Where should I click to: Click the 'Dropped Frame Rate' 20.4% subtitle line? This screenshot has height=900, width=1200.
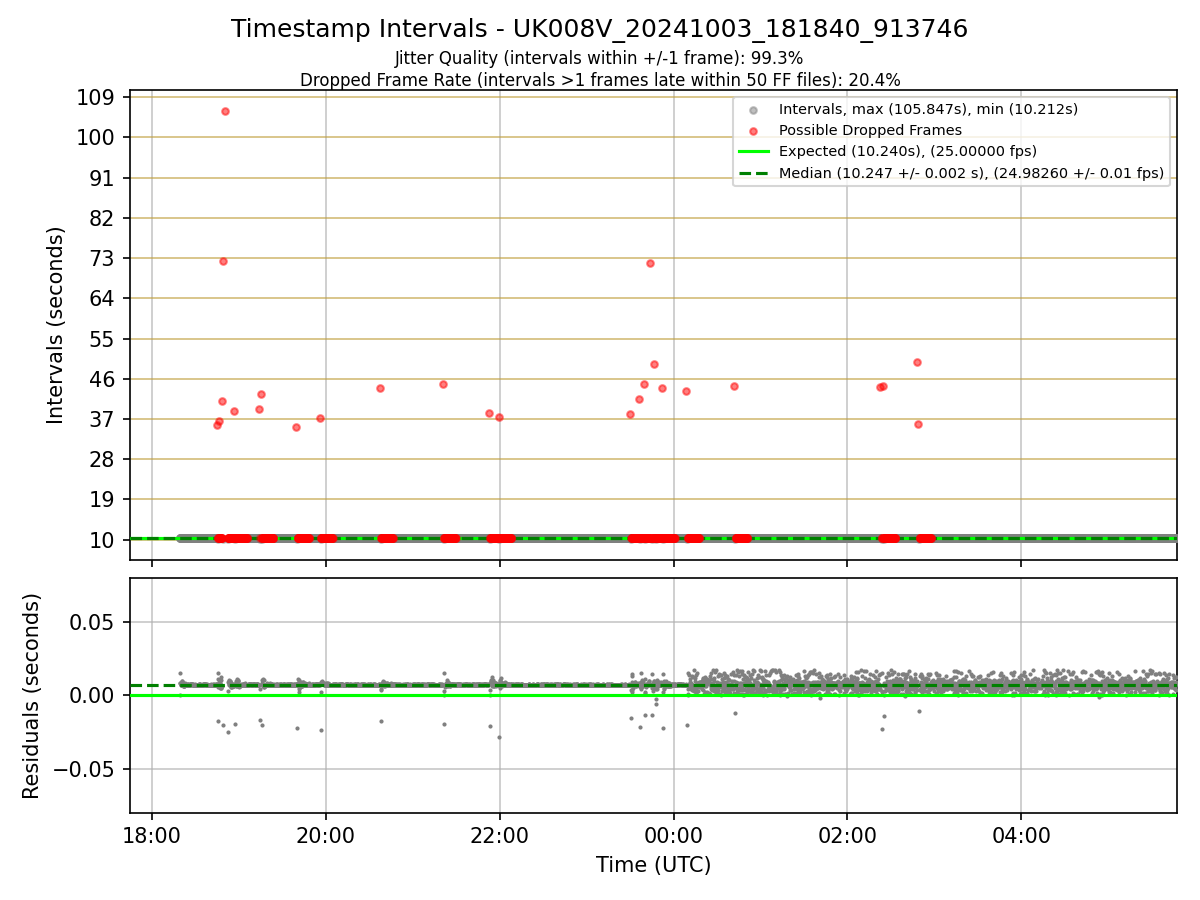pos(600,80)
